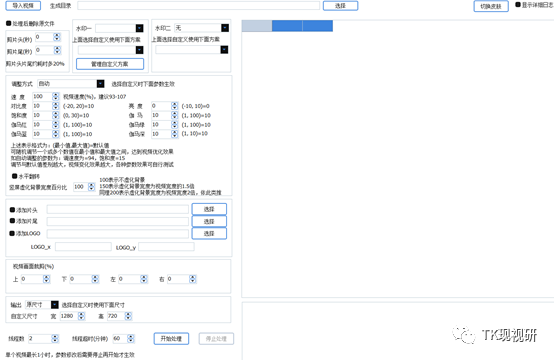Click the 右 crop percentage spinner
Screen dimensions: 554x360
pos(193,279)
